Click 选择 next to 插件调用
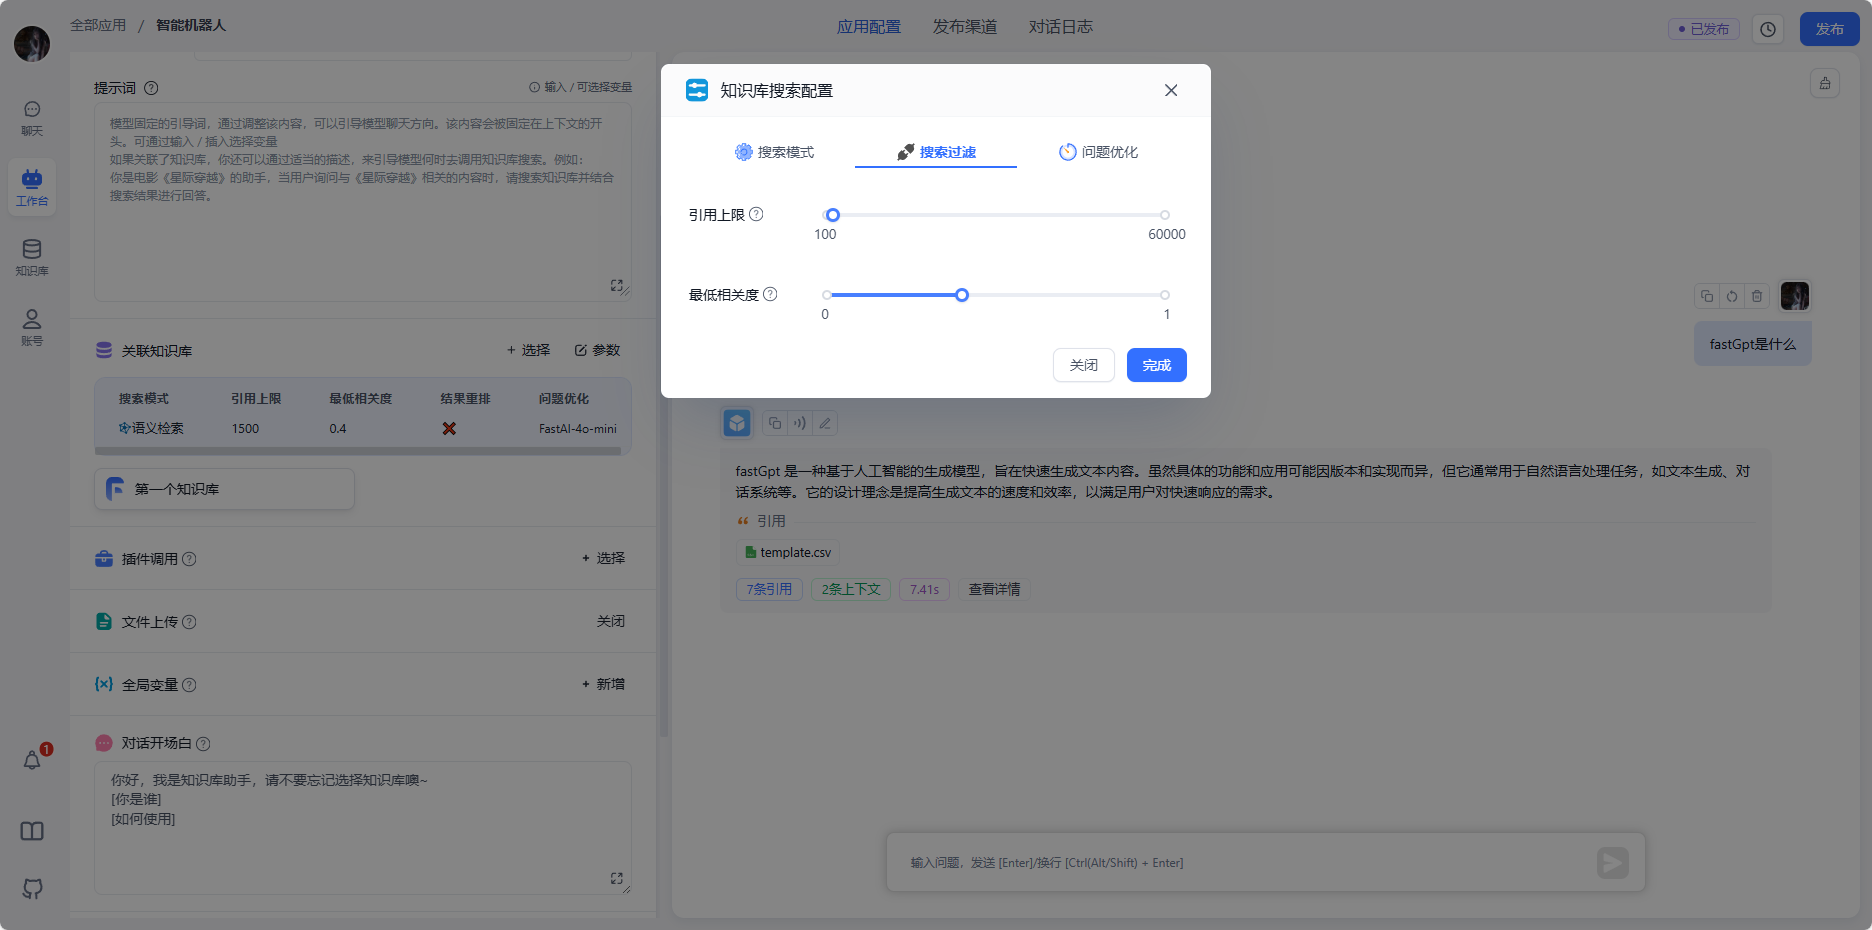Image resolution: width=1872 pixels, height=930 pixels. pyautogui.click(x=603, y=558)
